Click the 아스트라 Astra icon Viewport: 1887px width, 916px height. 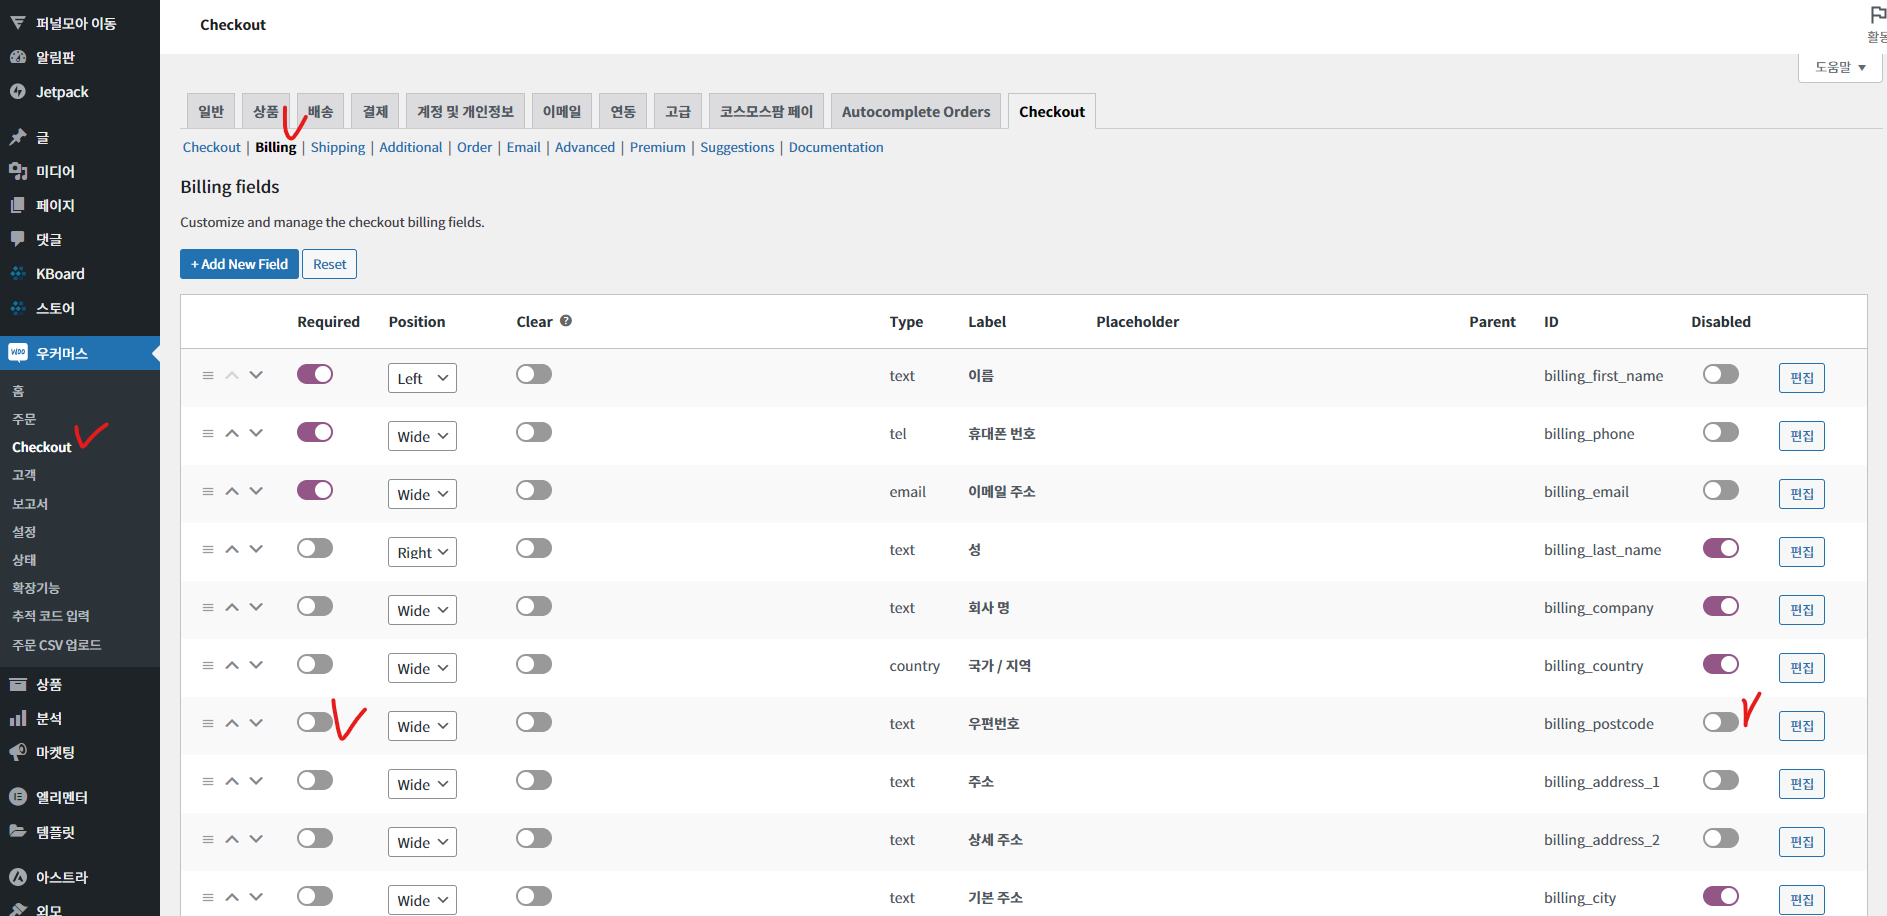coord(18,877)
